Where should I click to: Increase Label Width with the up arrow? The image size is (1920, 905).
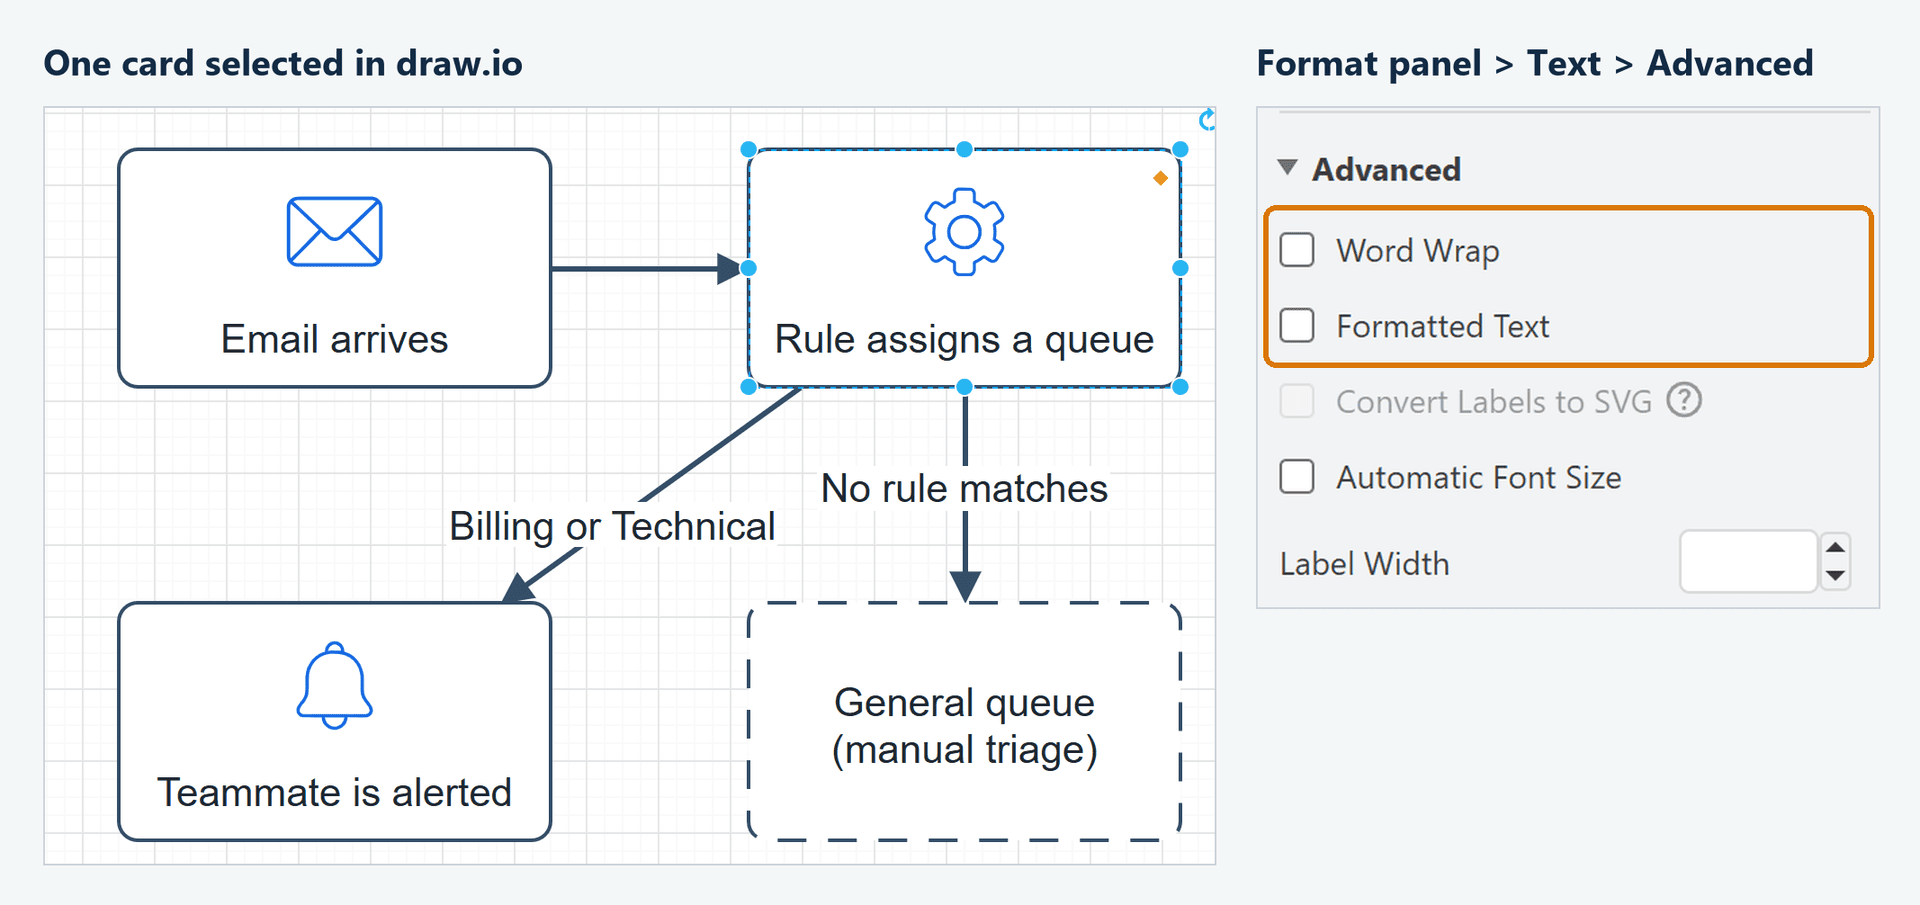[1836, 547]
